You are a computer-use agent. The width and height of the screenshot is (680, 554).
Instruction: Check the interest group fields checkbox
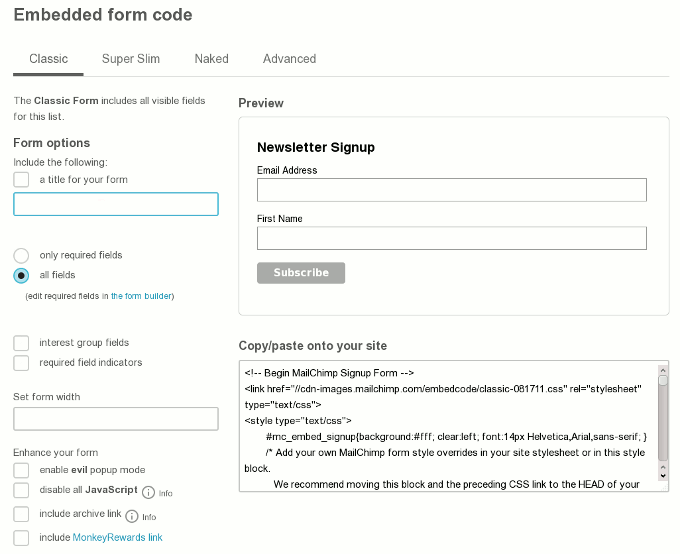click(21, 343)
